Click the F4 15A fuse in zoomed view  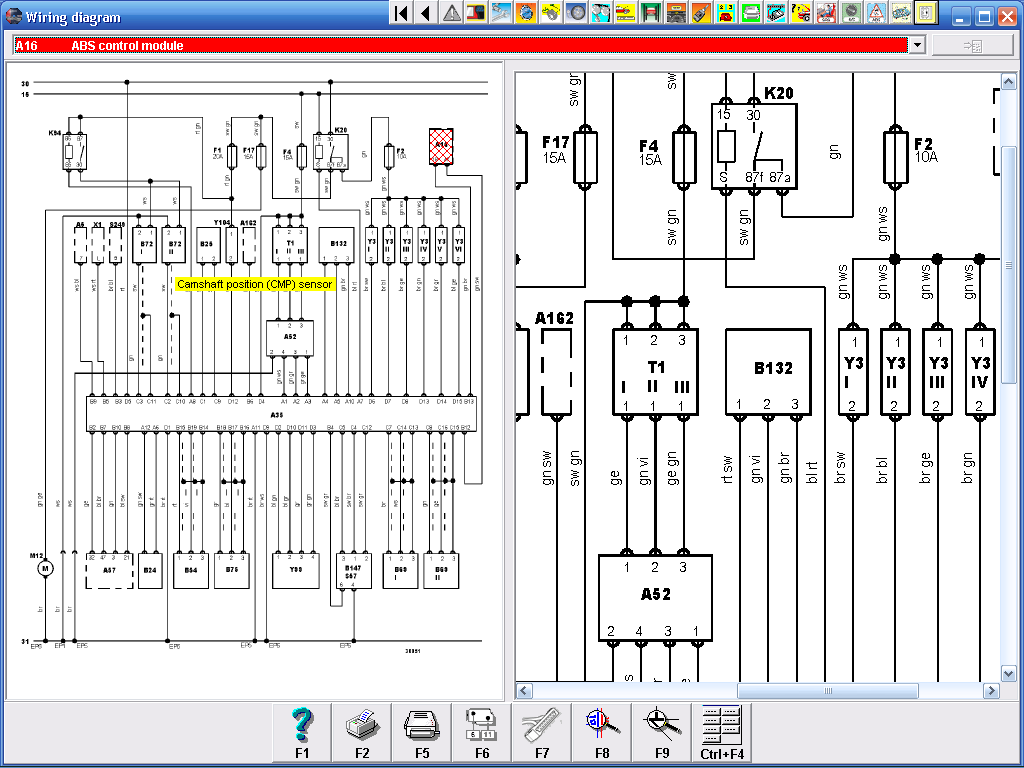(x=683, y=157)
